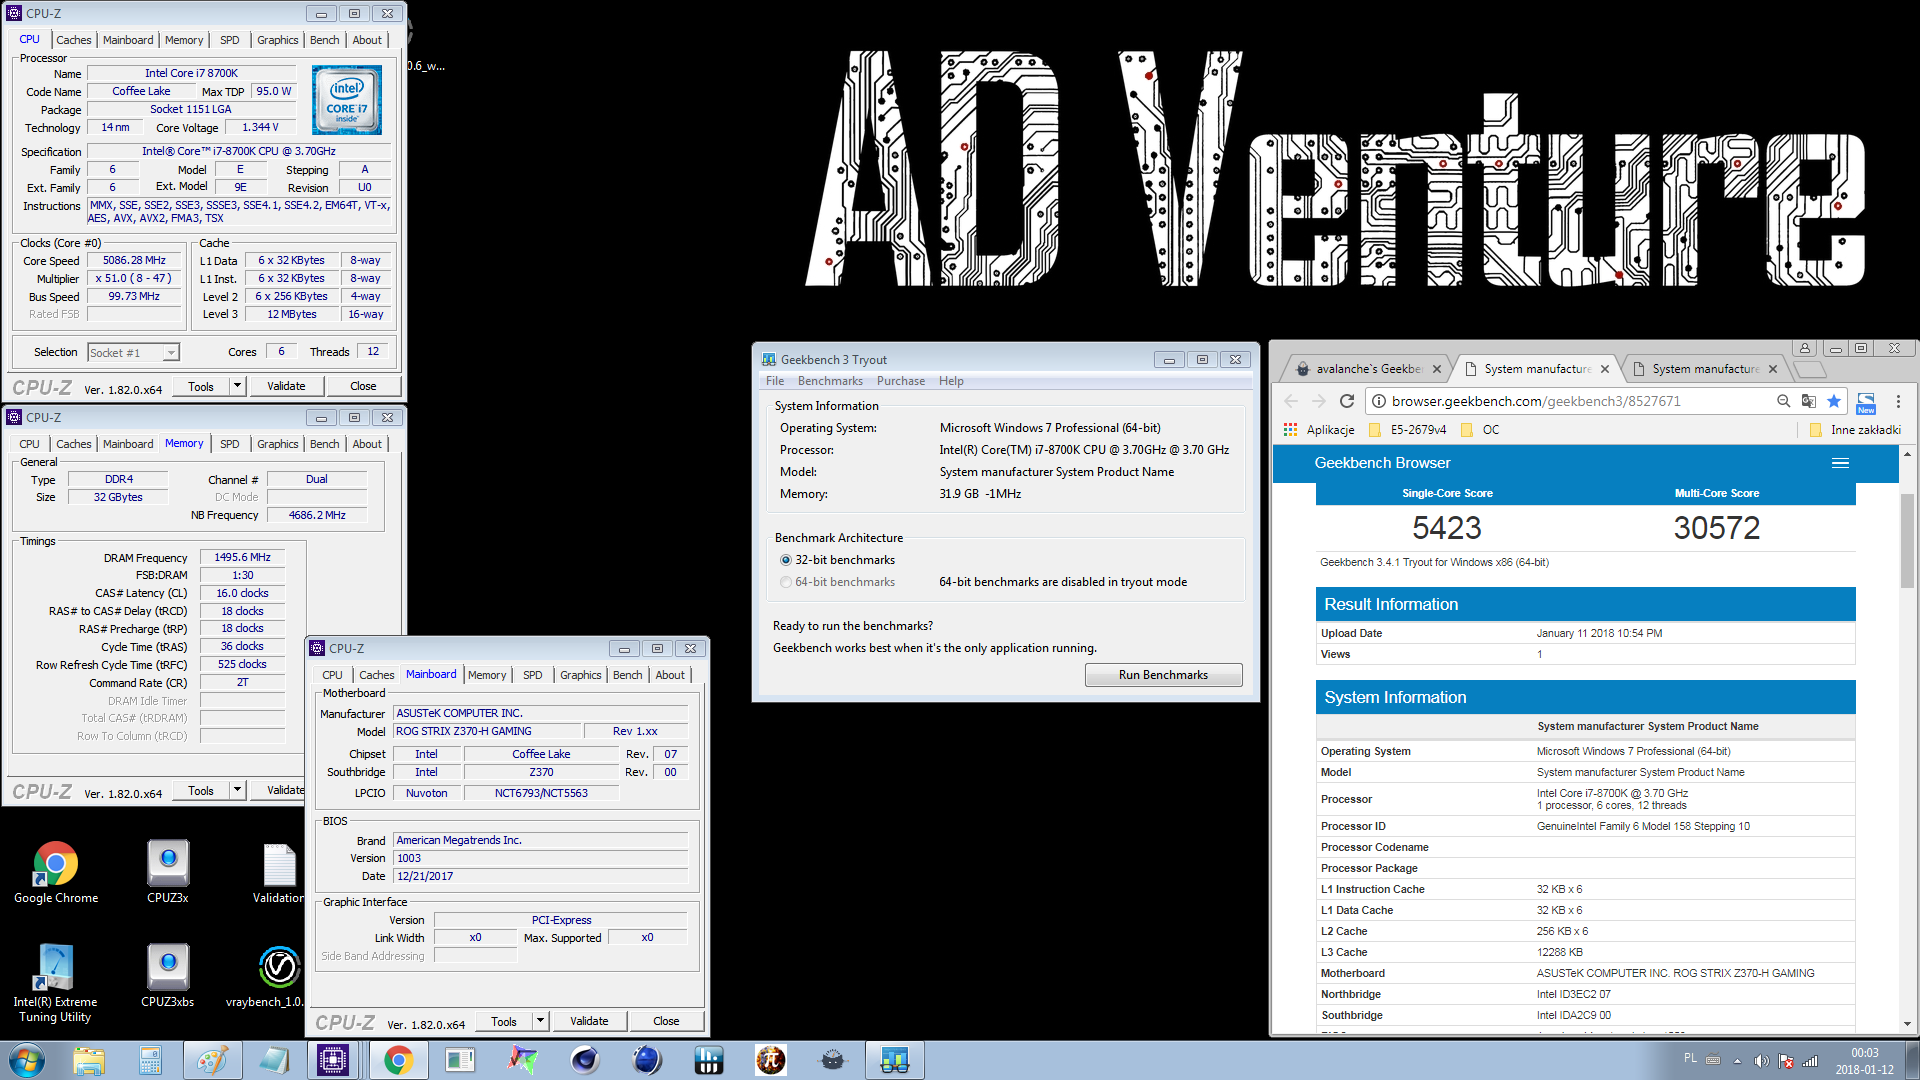Switch to CPU-Z in the taskbar

[332, 1060]
